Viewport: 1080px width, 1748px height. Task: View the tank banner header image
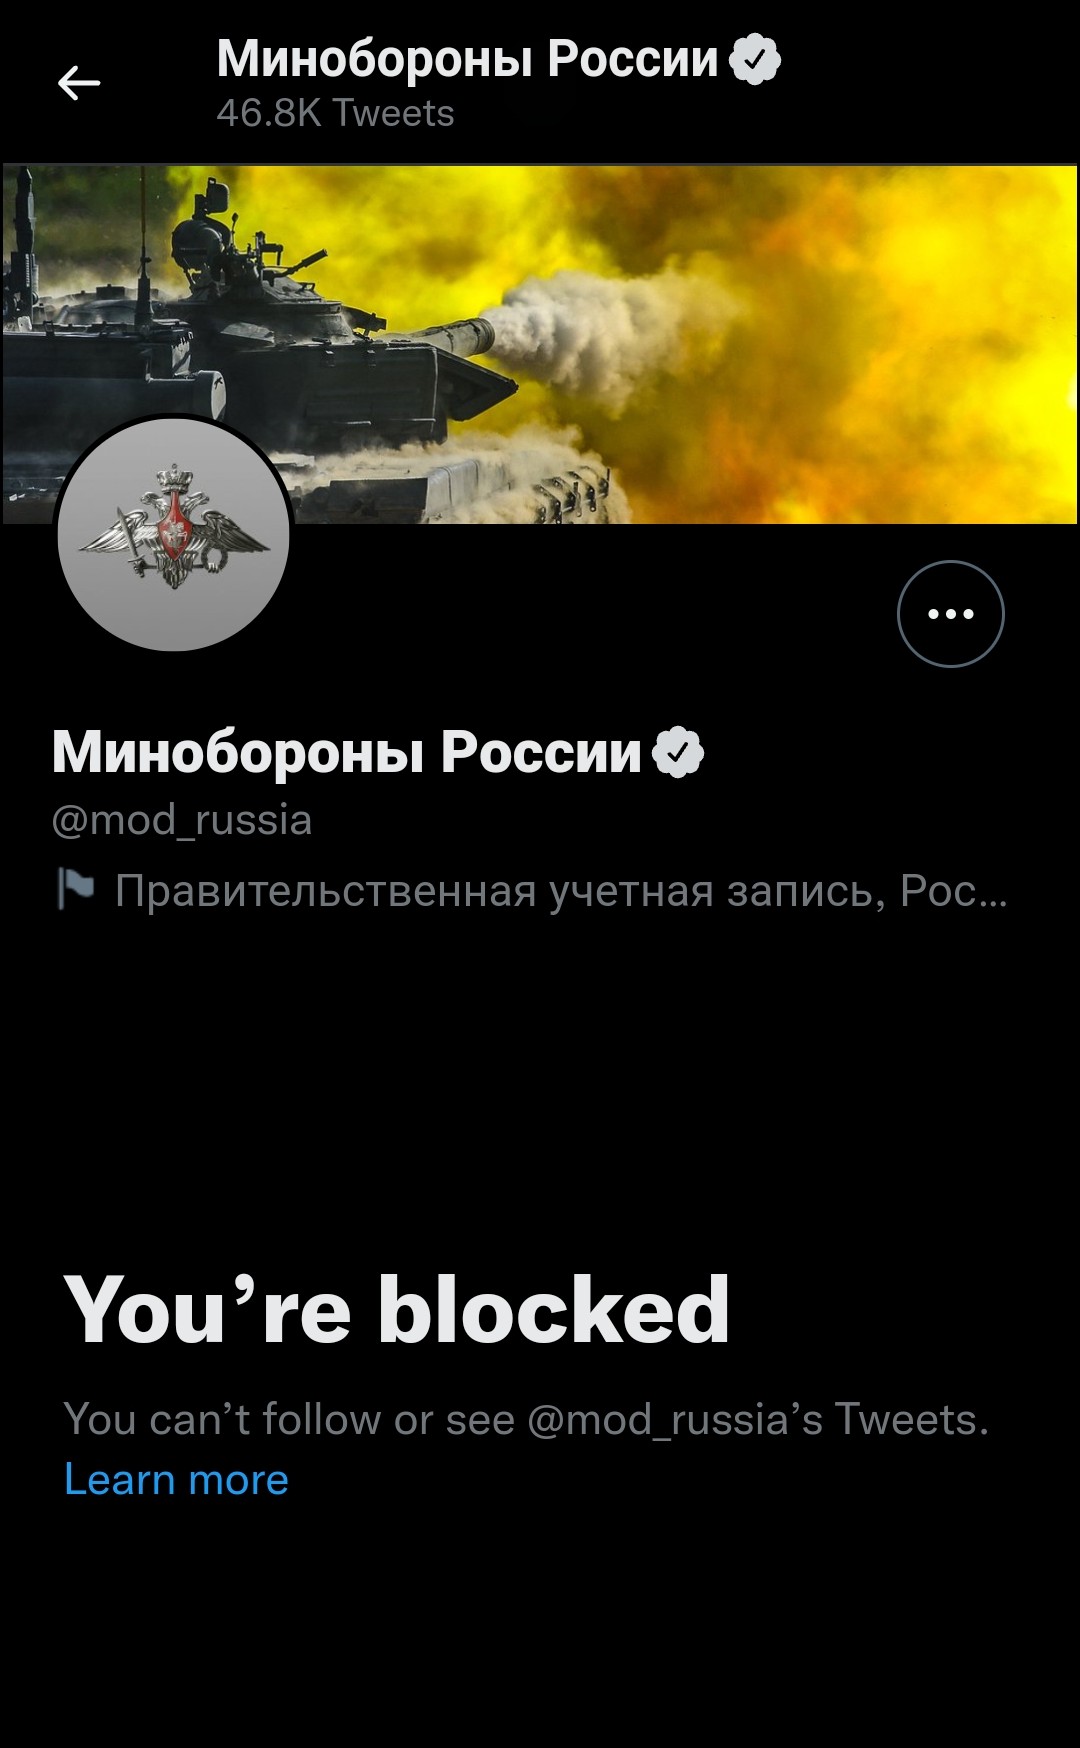point(540,344)
